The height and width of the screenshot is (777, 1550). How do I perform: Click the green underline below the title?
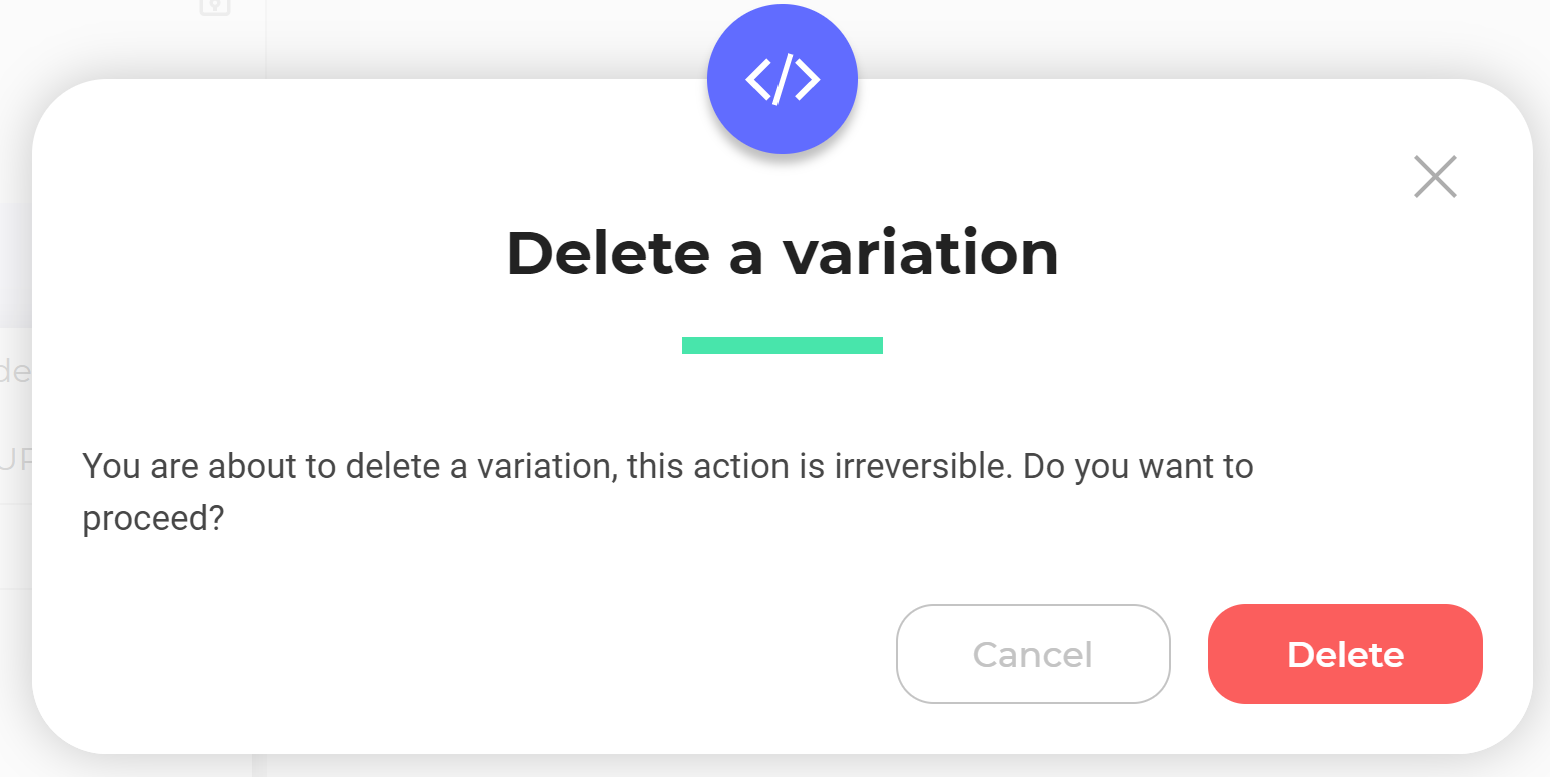pyautogui.click(x=782, y=345)
